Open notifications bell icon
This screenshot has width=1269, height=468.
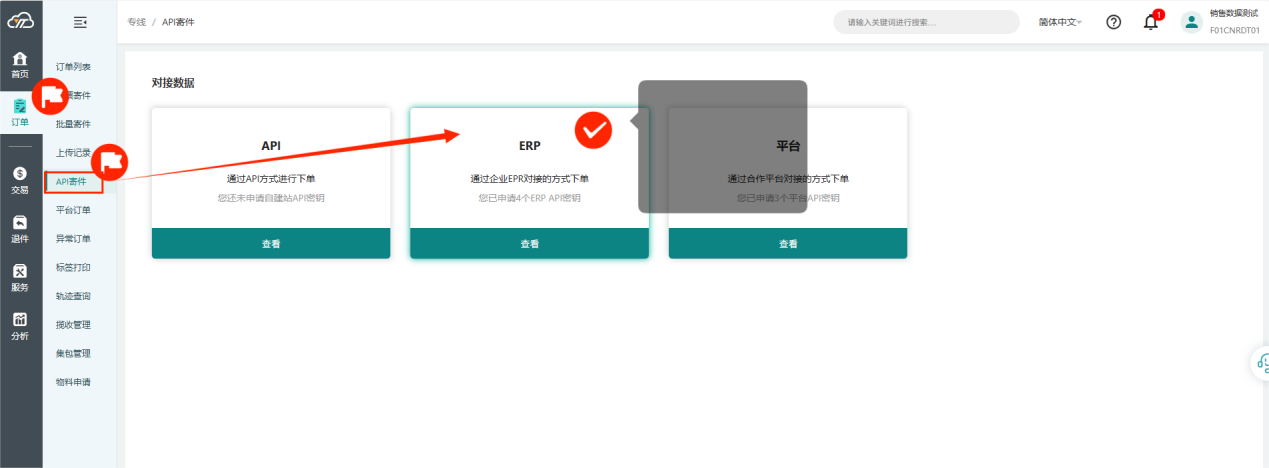pos(1151,22)
